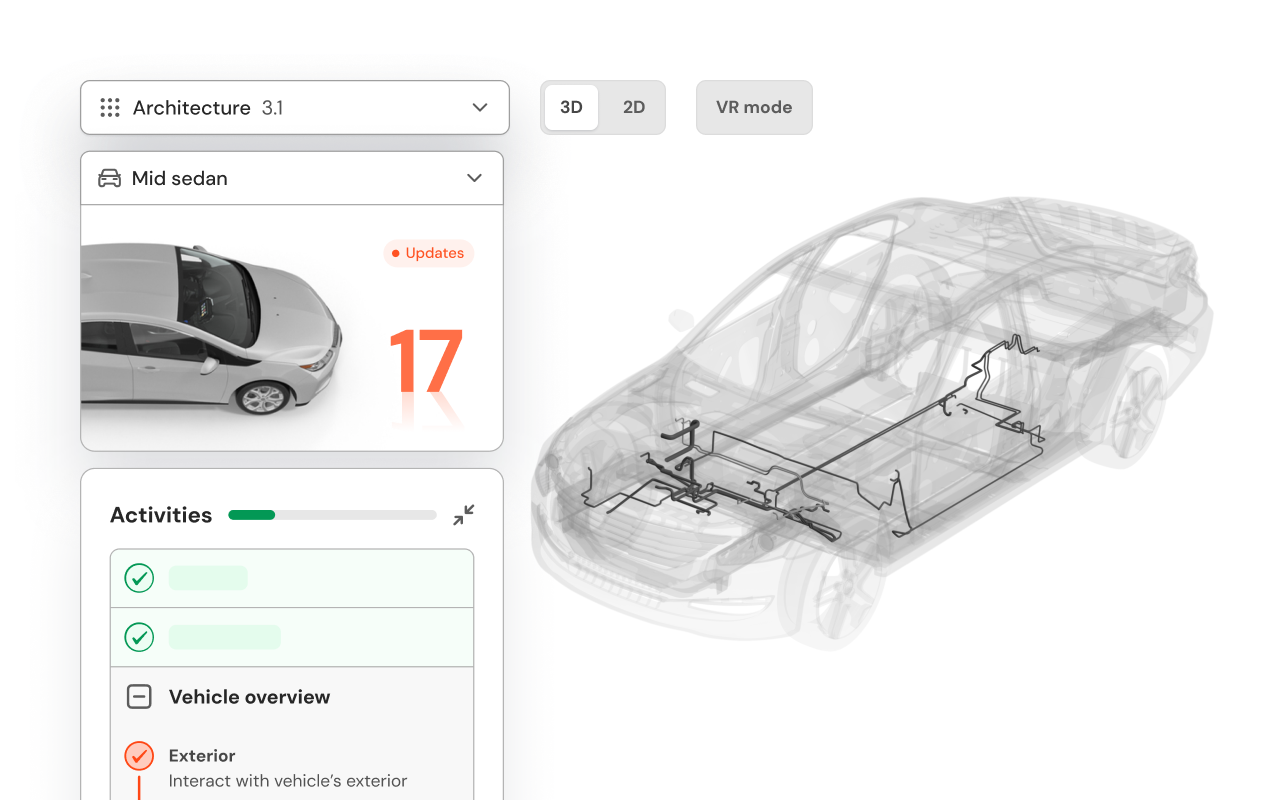Click the car icon beside Mid sedan
The image size is (1280, 800).
109,178
